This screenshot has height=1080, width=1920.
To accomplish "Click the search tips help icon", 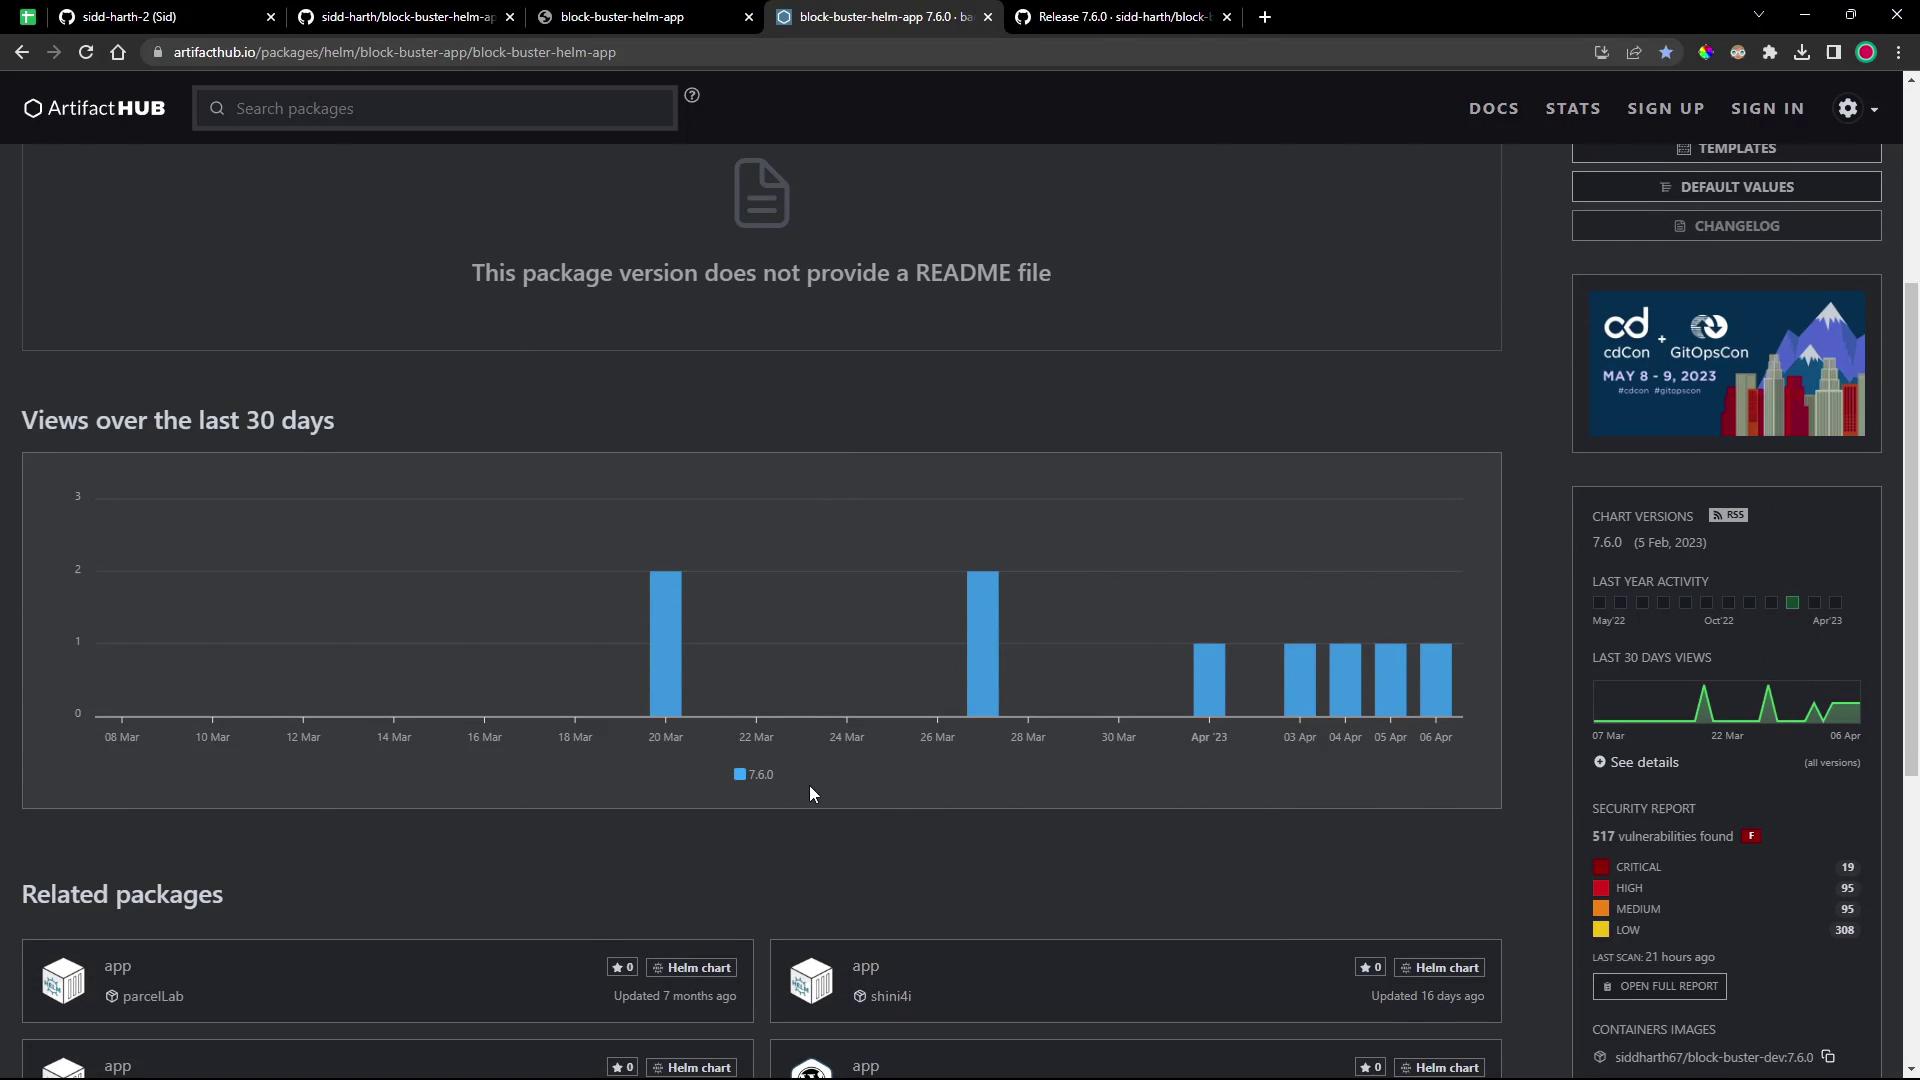I will click(x=692, y=95).
